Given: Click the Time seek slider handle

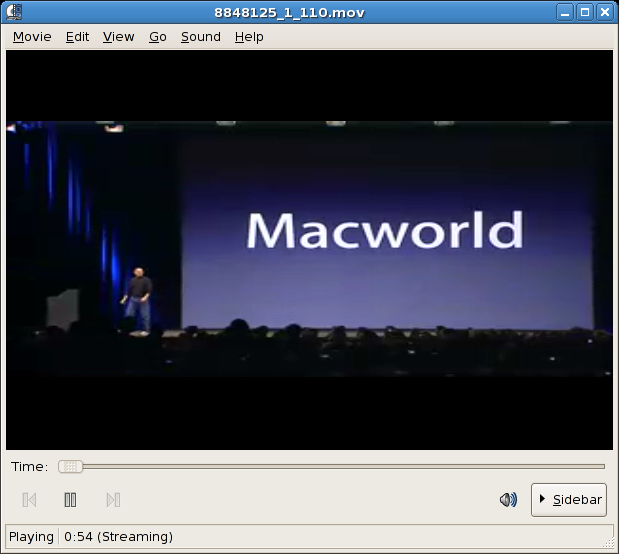Looking at the screenshot, I should click(70, 467).
